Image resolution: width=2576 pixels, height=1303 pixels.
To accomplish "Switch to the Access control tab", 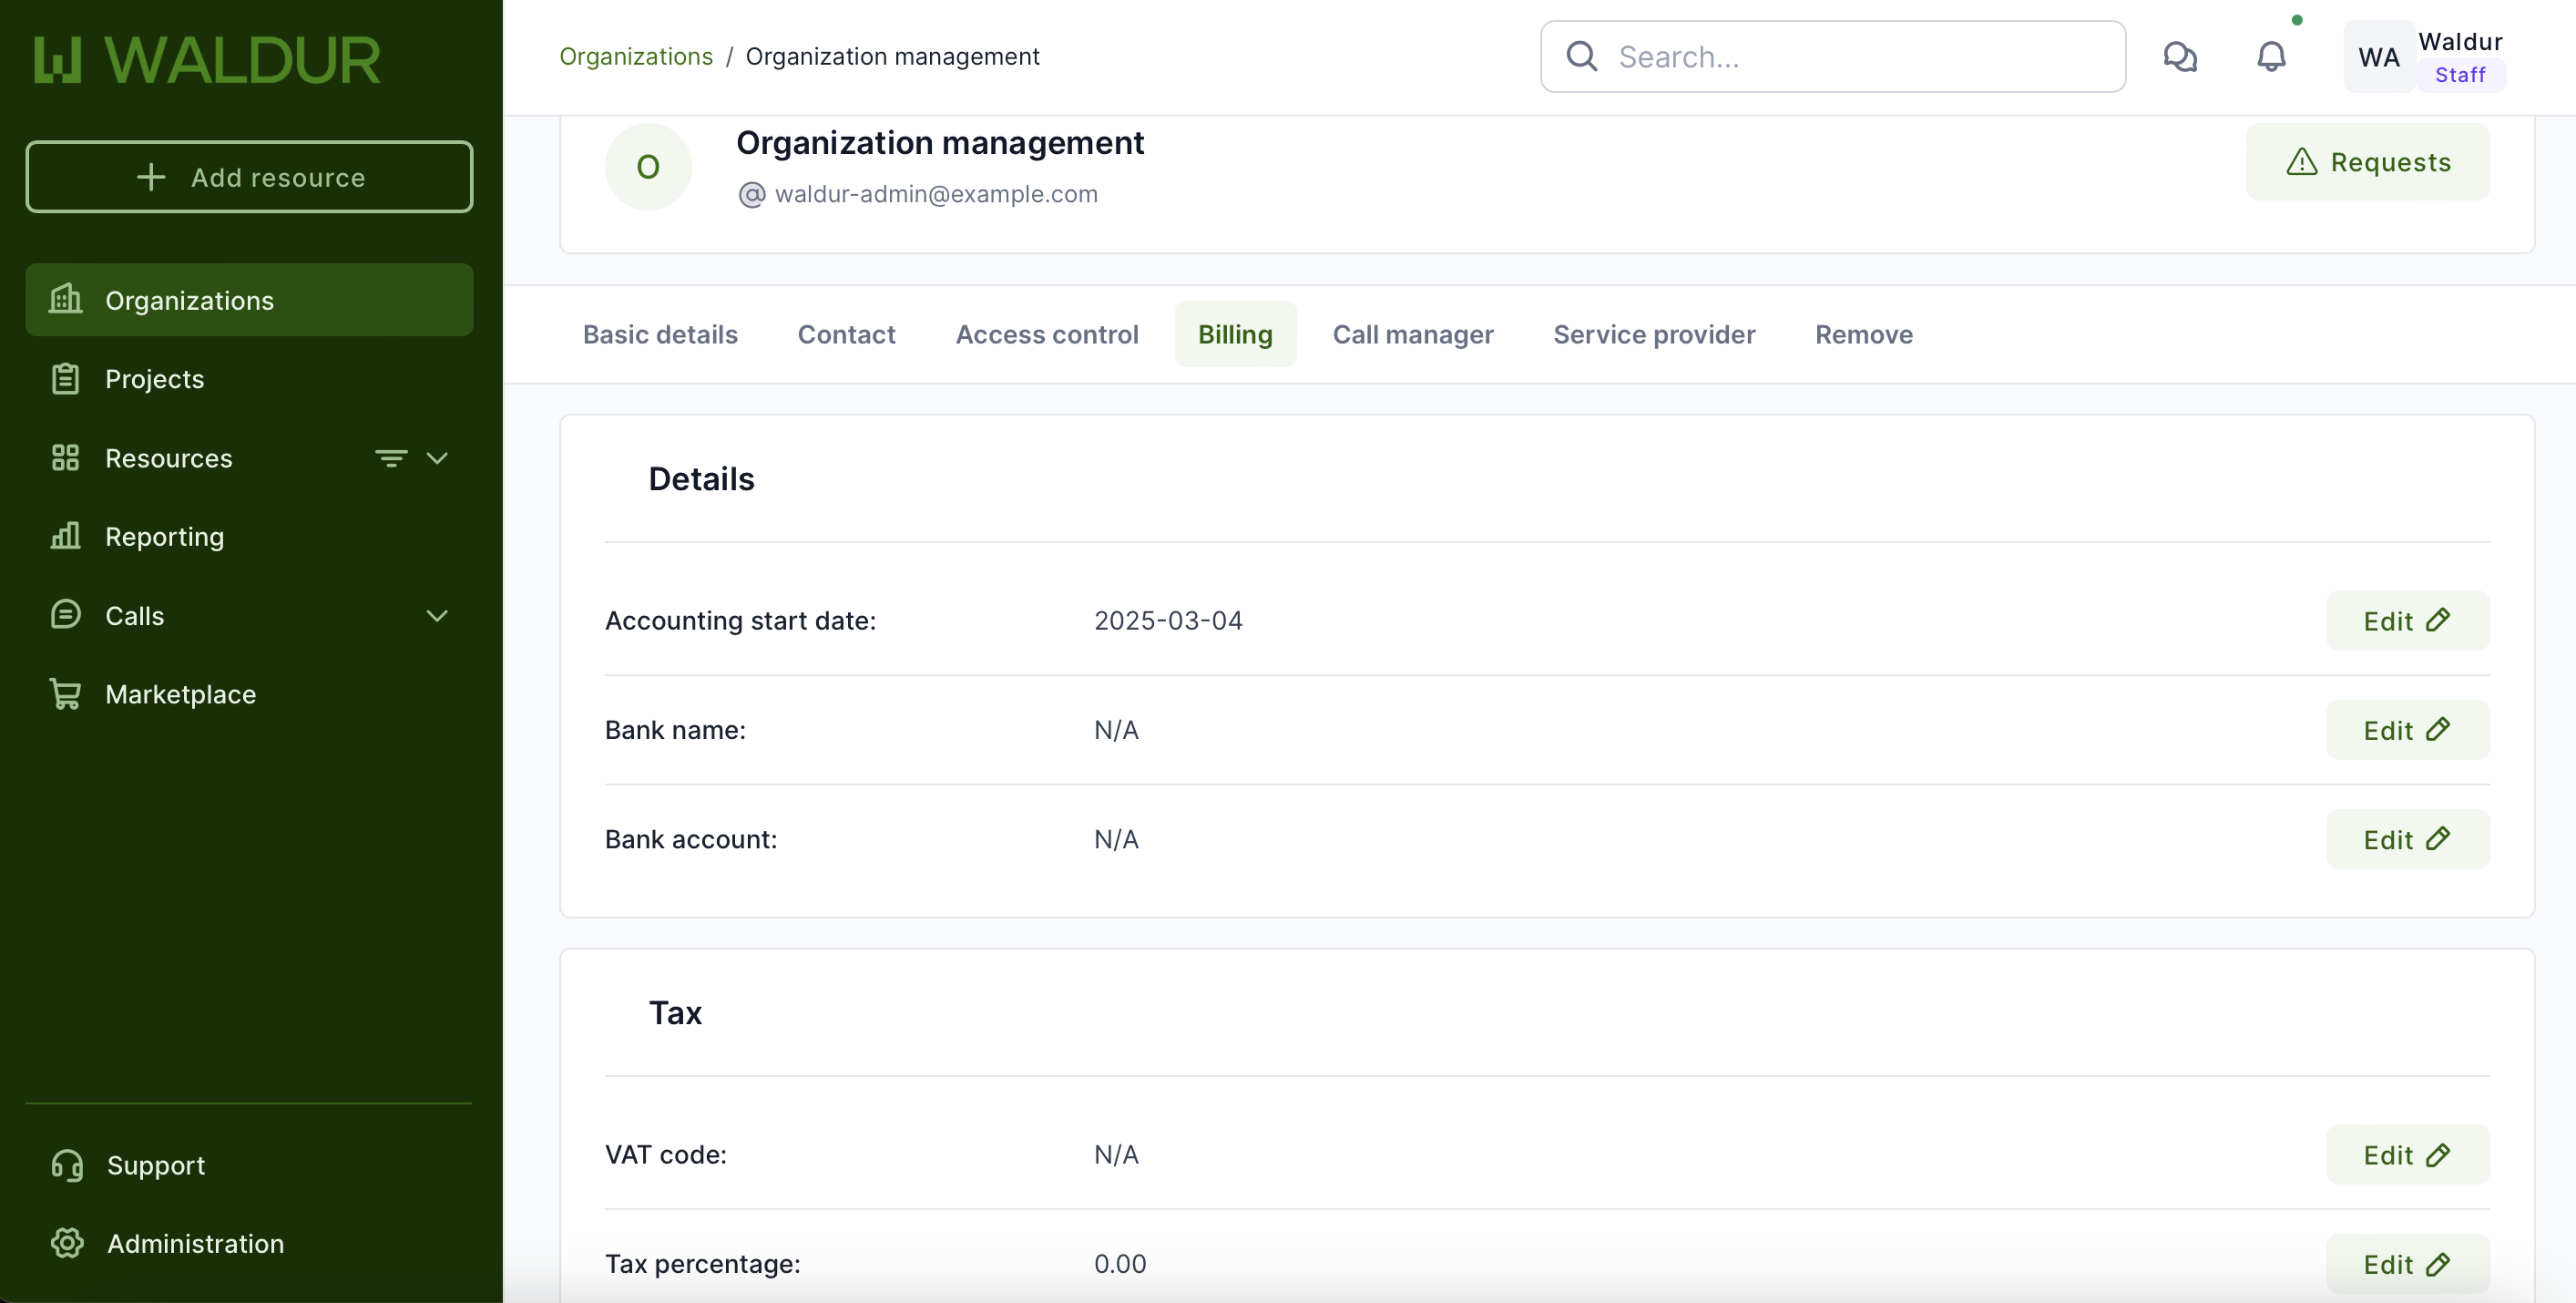I will [1046, 334].
